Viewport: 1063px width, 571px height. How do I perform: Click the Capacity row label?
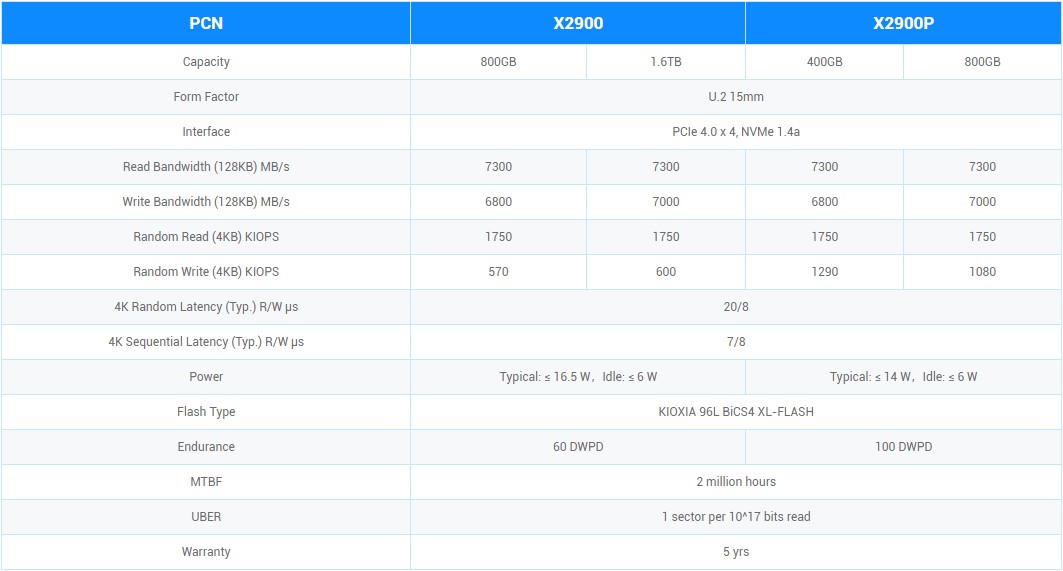pos(206,62)
